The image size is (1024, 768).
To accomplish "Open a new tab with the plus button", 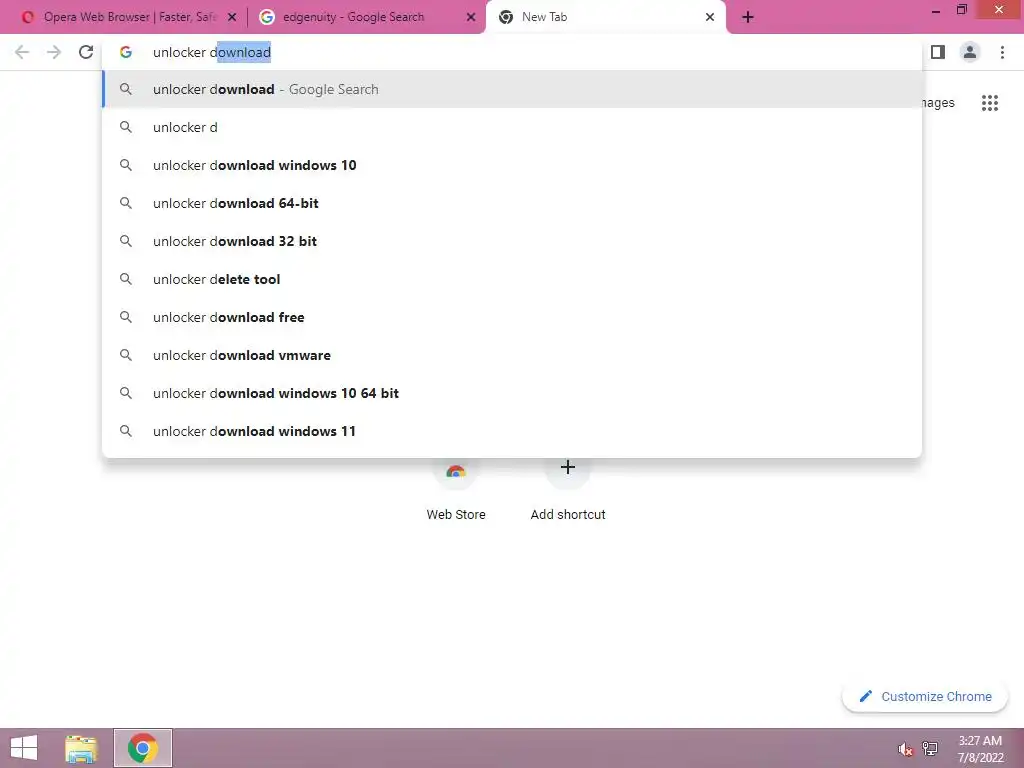I will click(x=748, y=17).
